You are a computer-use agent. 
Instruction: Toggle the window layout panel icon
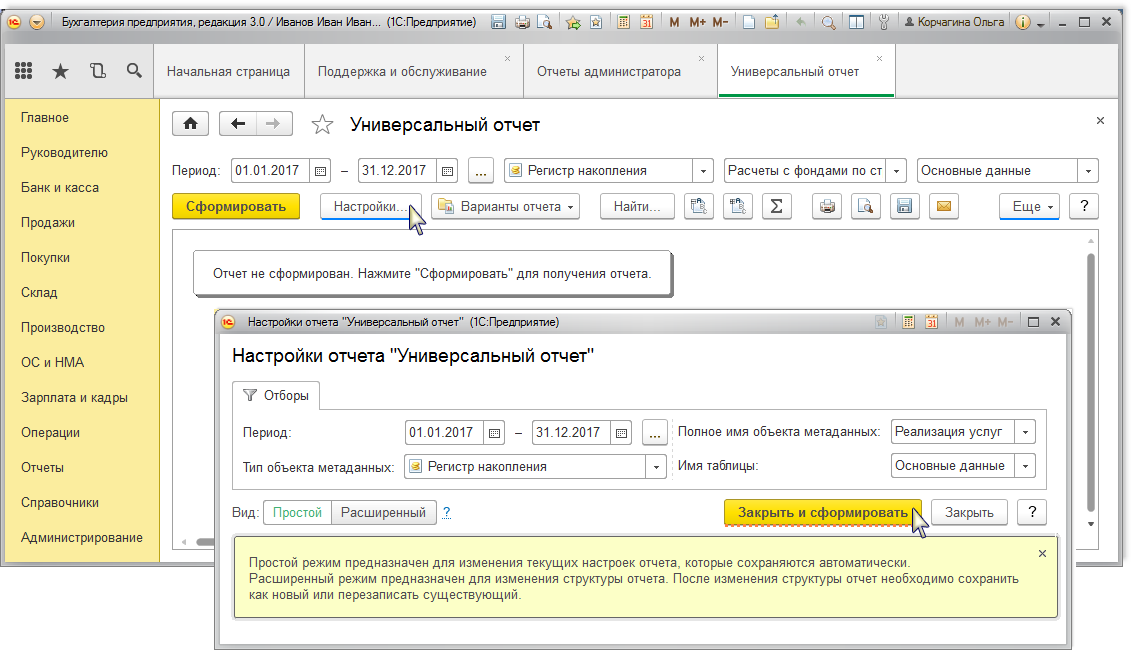[856, 22]
